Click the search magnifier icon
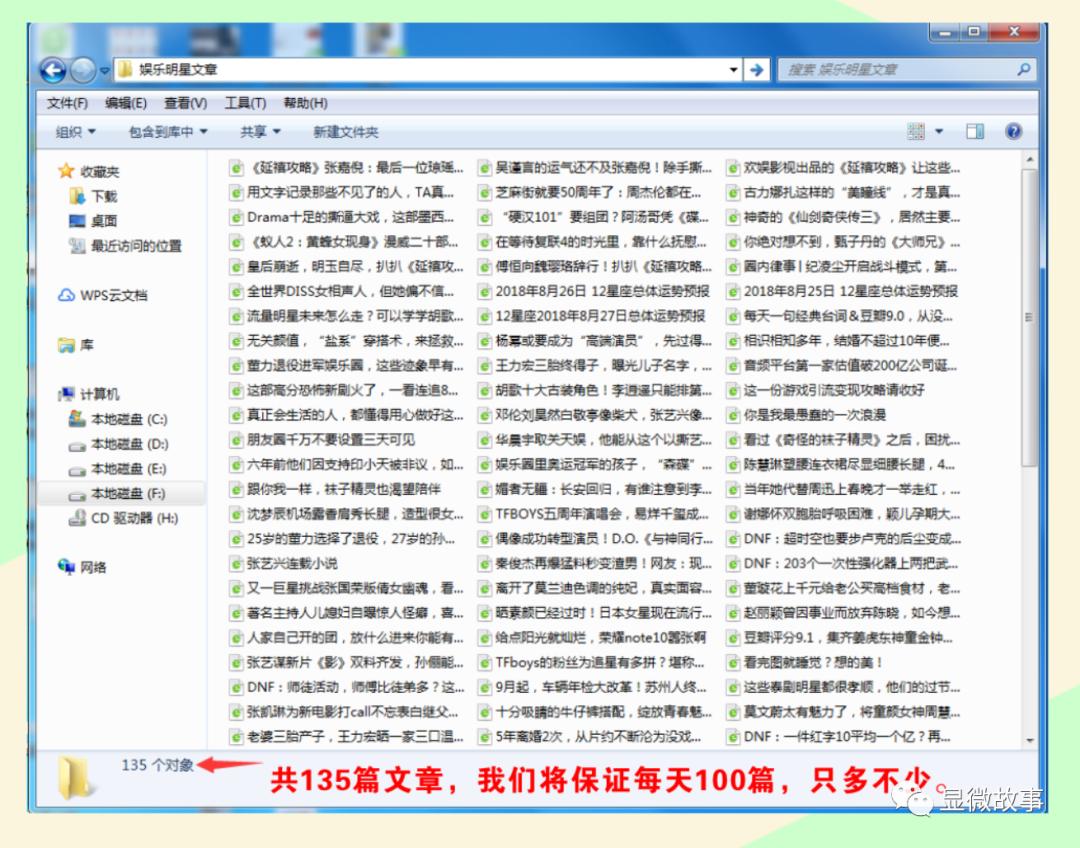Viewport: 1080px width, 848px height. pos(1023,70)
